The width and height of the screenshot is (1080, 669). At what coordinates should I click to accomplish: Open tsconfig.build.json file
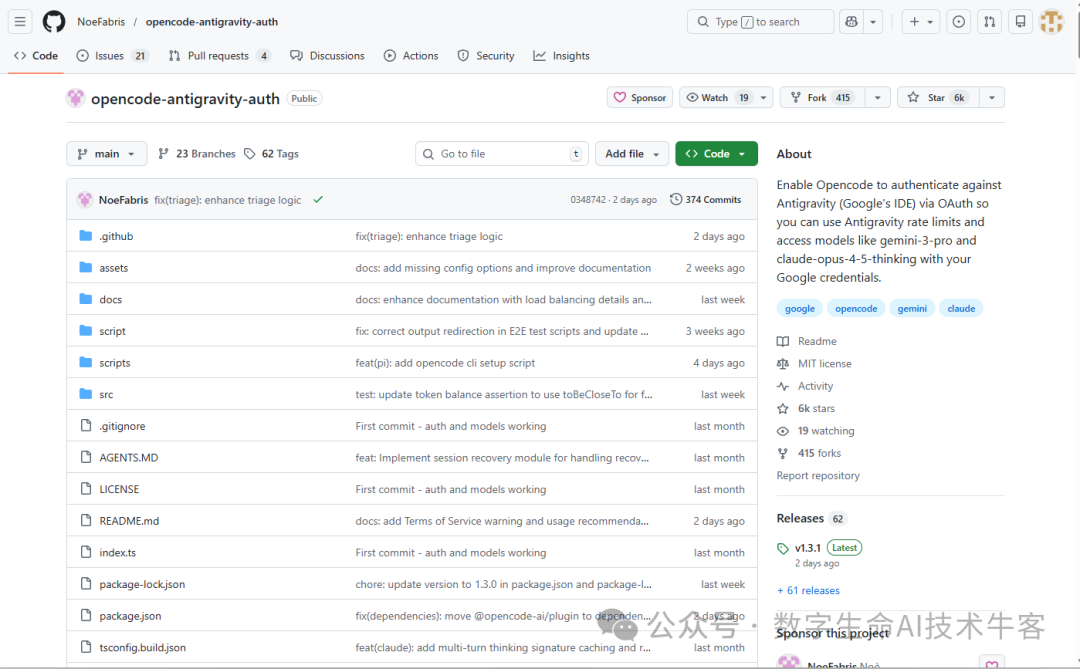[143, 648]
